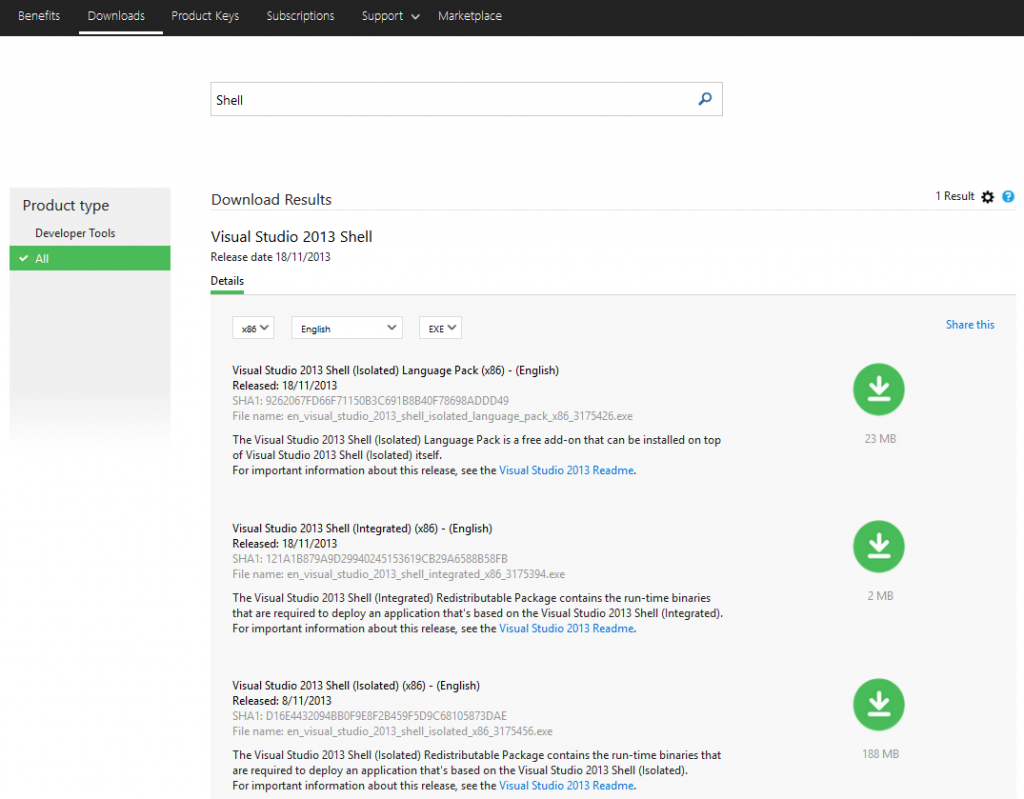The width and height of the screenshot is (1024, 799).
Task: Go to the Benefits tab
Action: click(x=39, y=16)
